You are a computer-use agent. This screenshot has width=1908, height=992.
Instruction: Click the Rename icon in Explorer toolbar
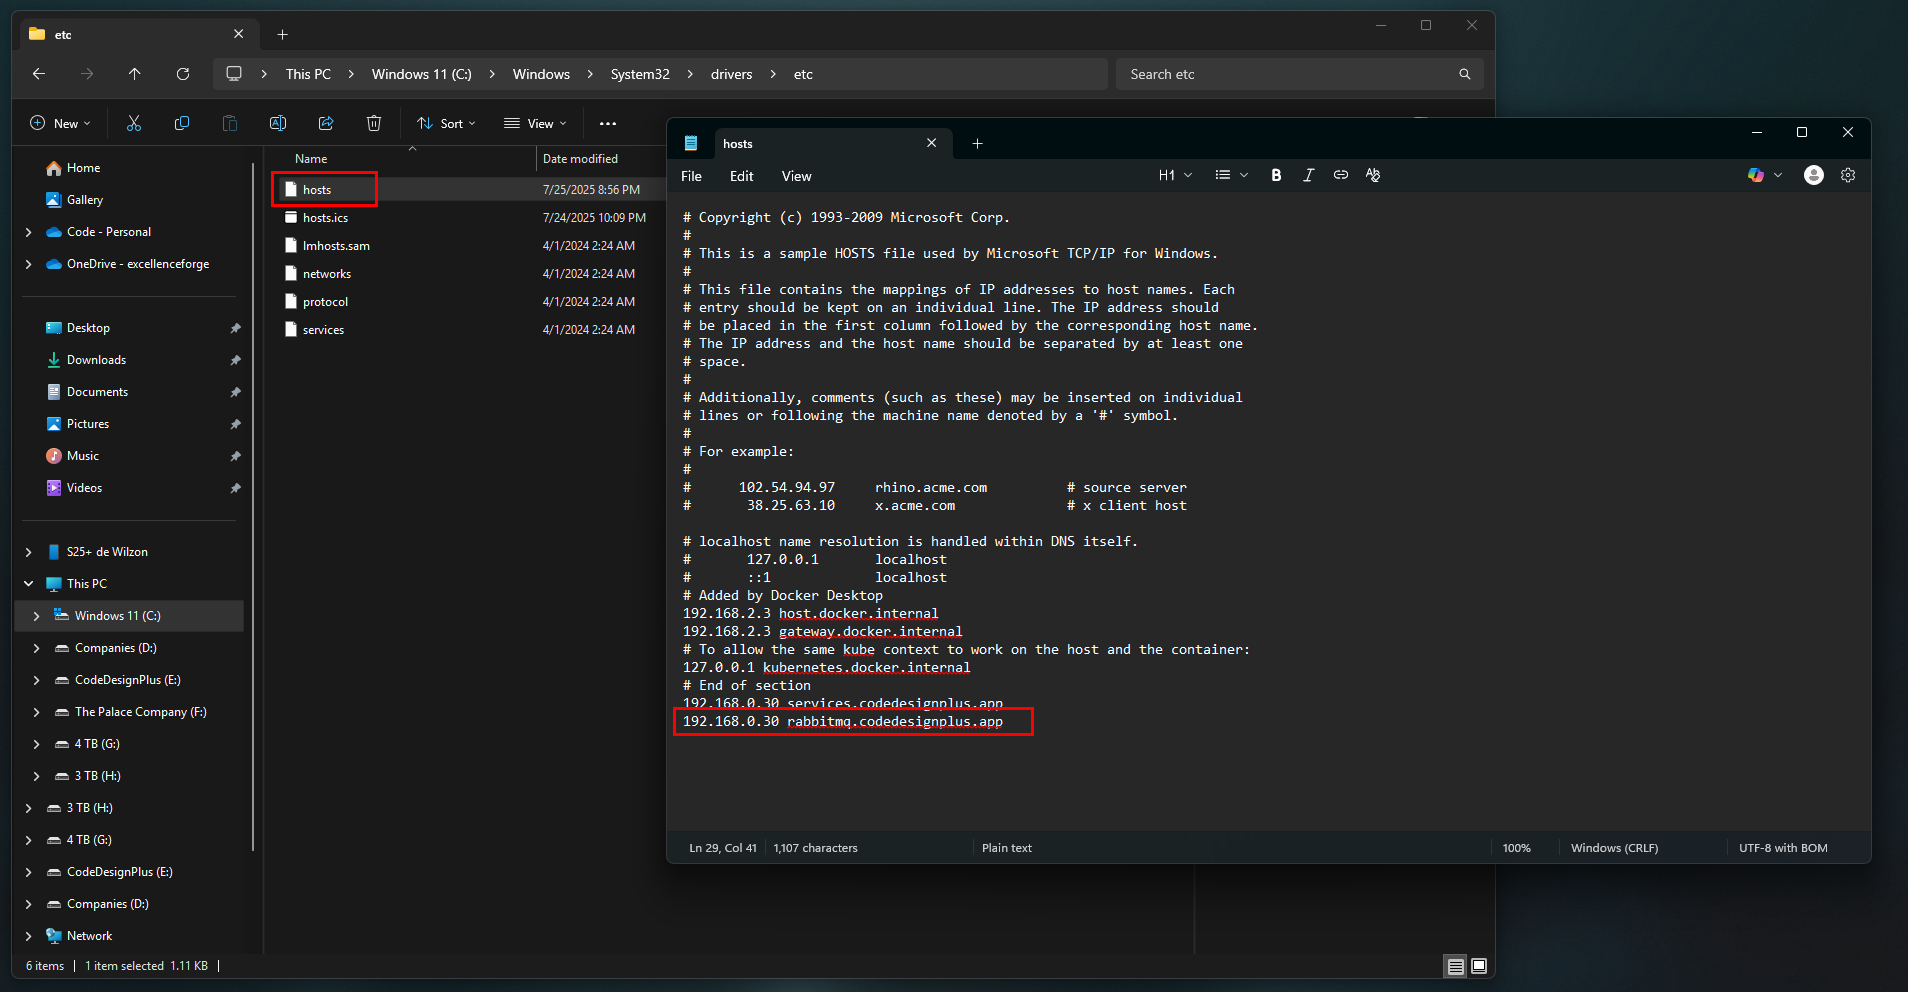[278, 123]
